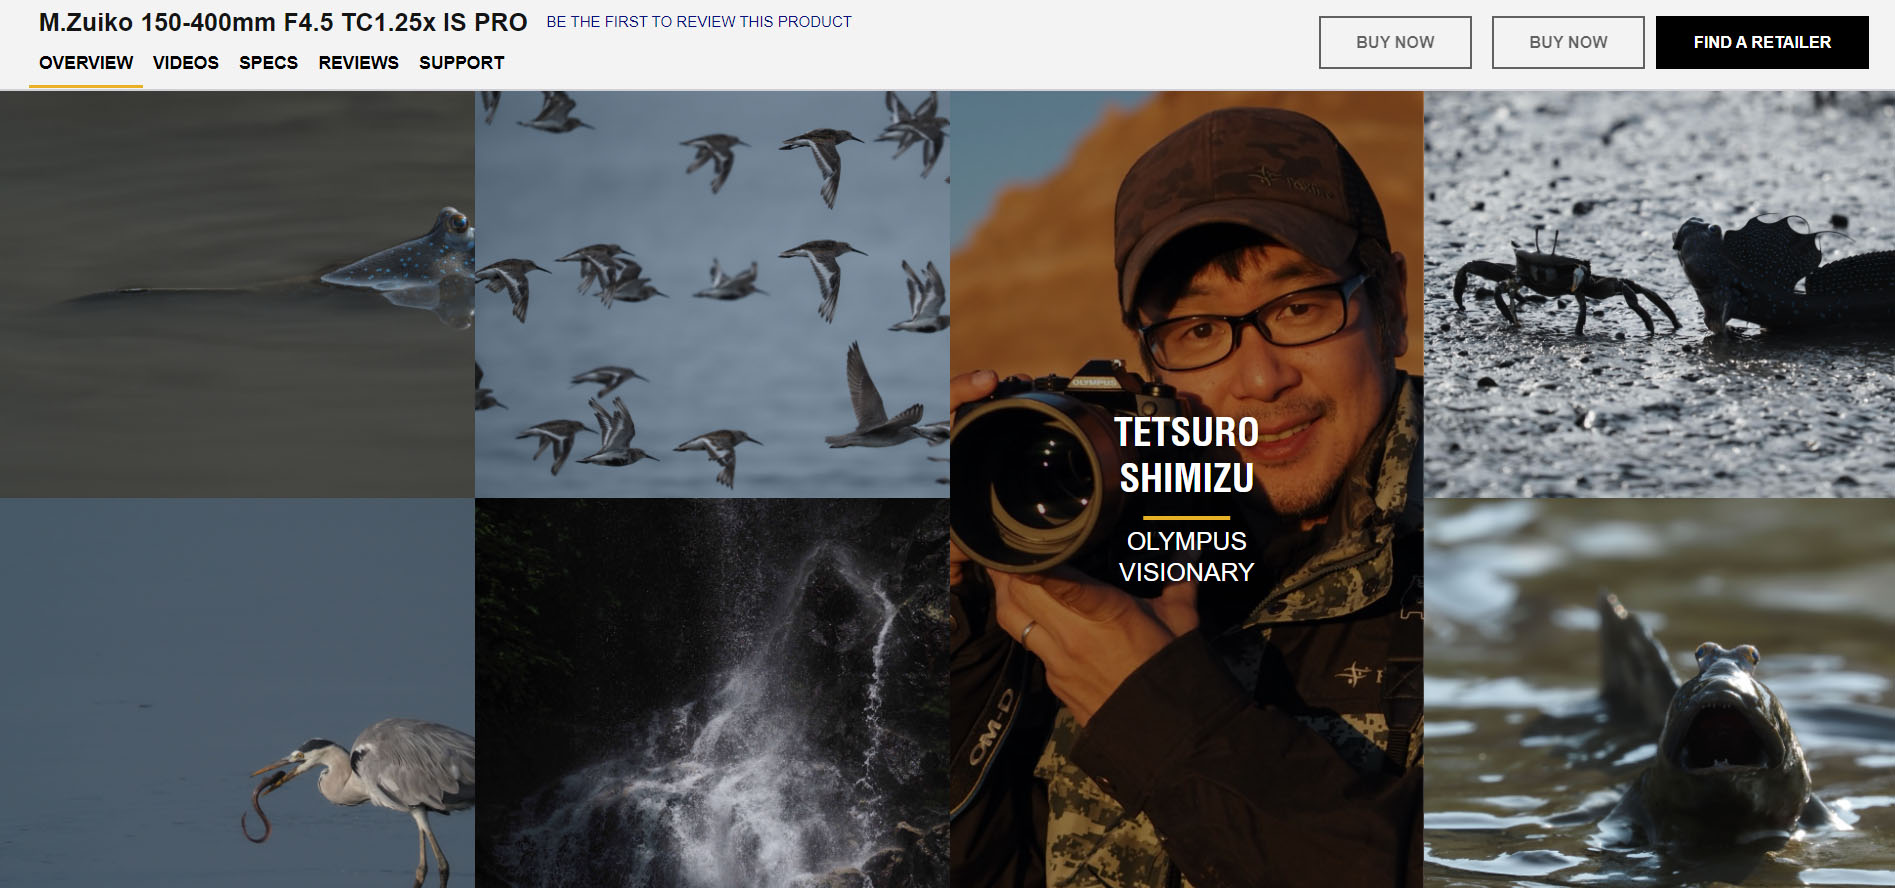Screen dimensions: 1895x888
Task: Click 'Be the first to review this product'
Action: point(699,22)
